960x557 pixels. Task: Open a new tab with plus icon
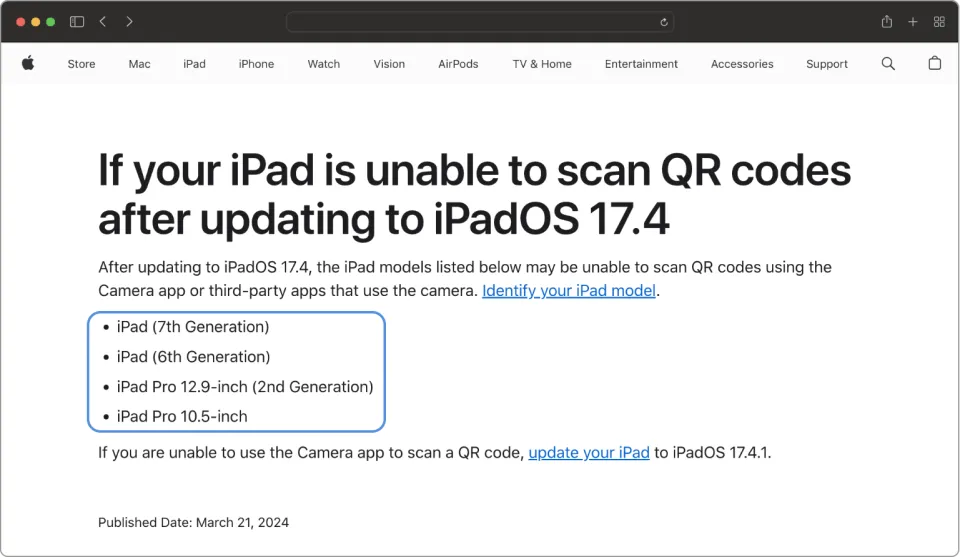pos(912,21)
